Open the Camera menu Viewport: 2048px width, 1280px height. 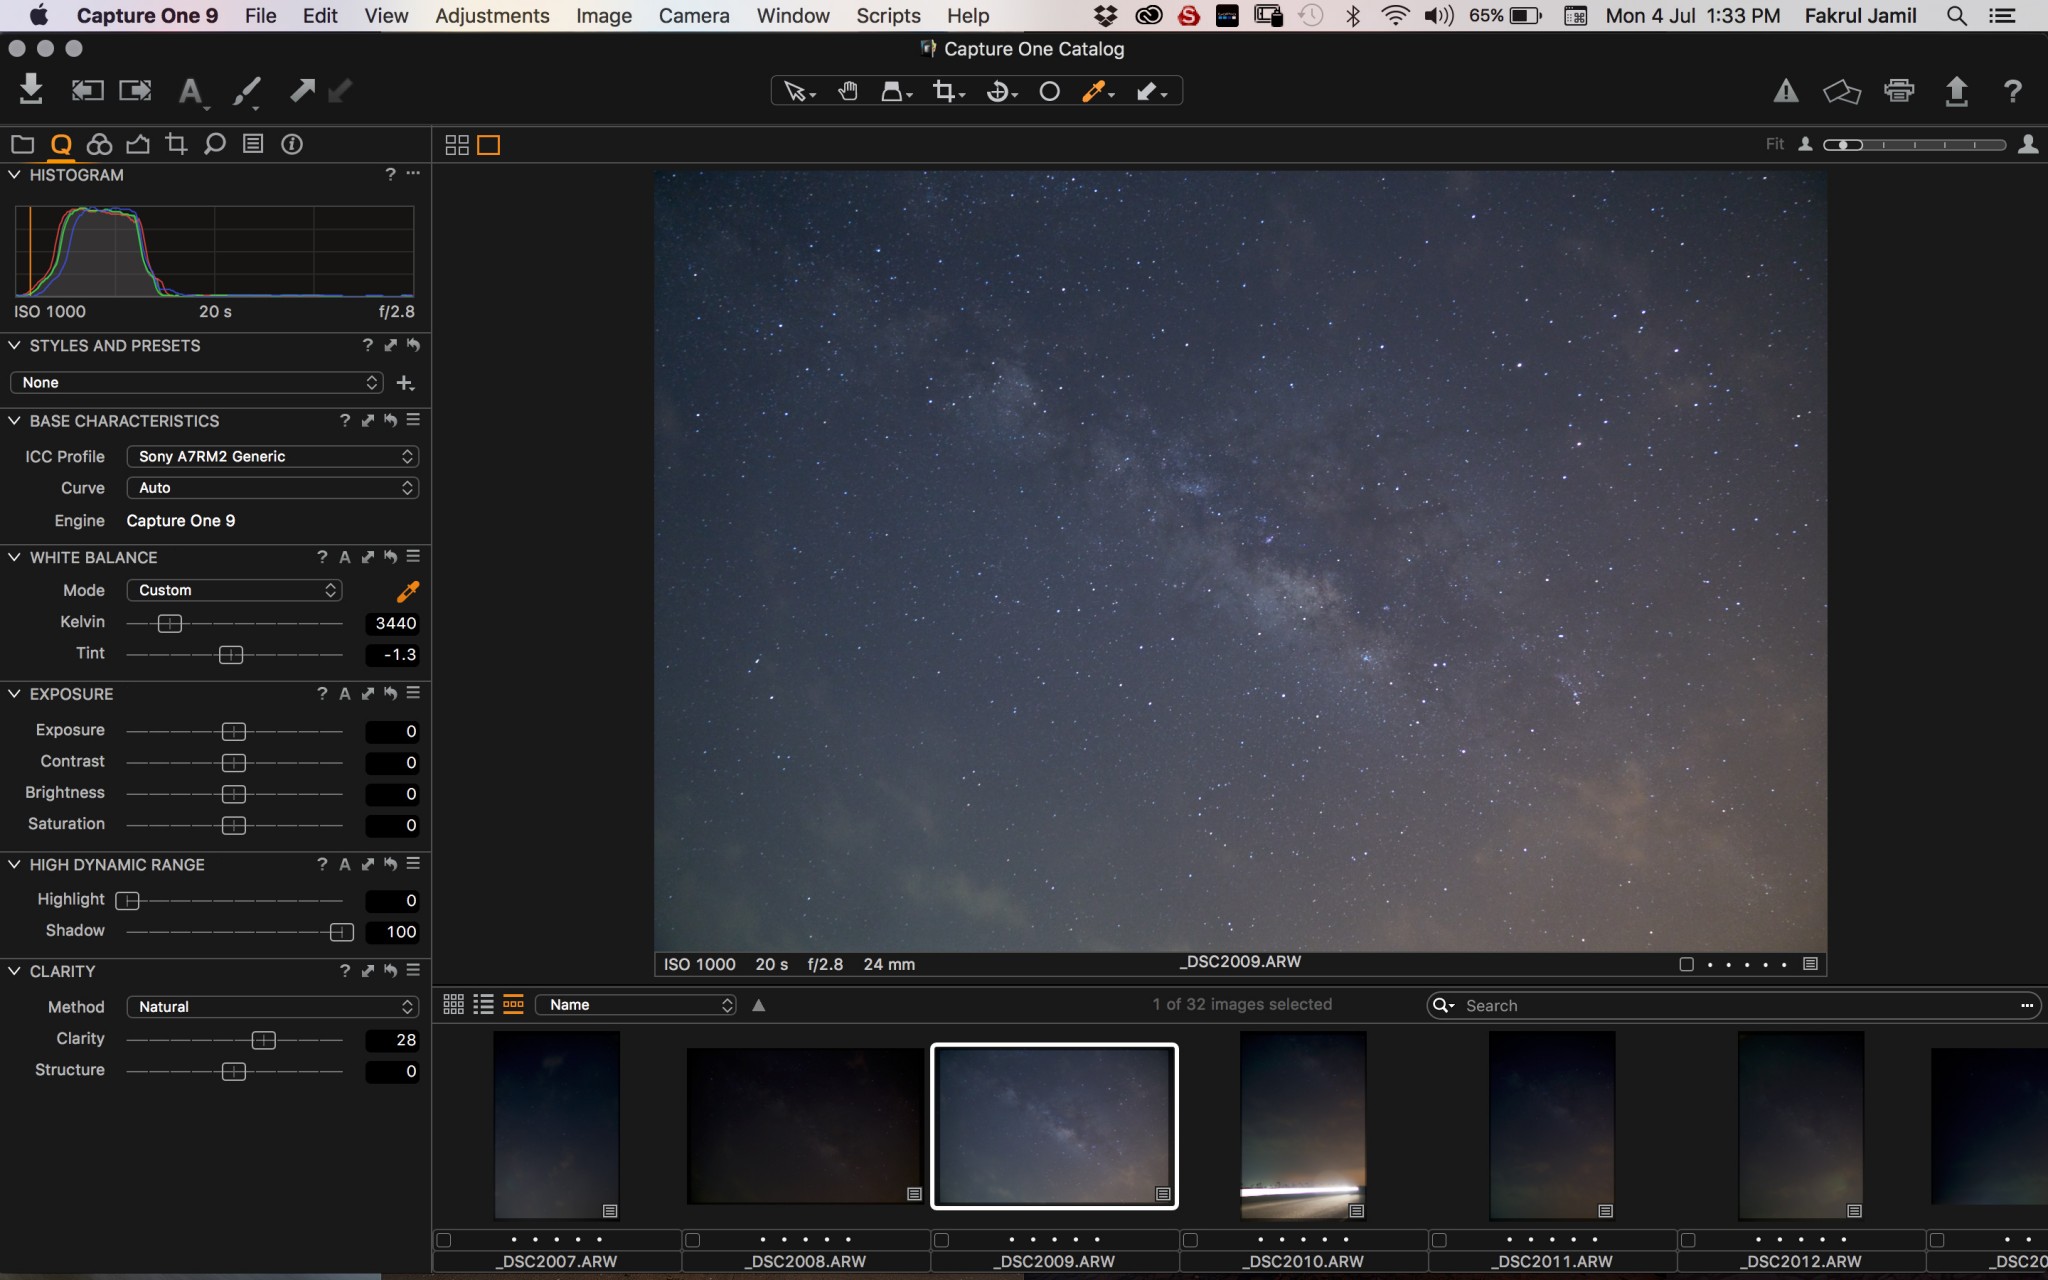(693, 16)
